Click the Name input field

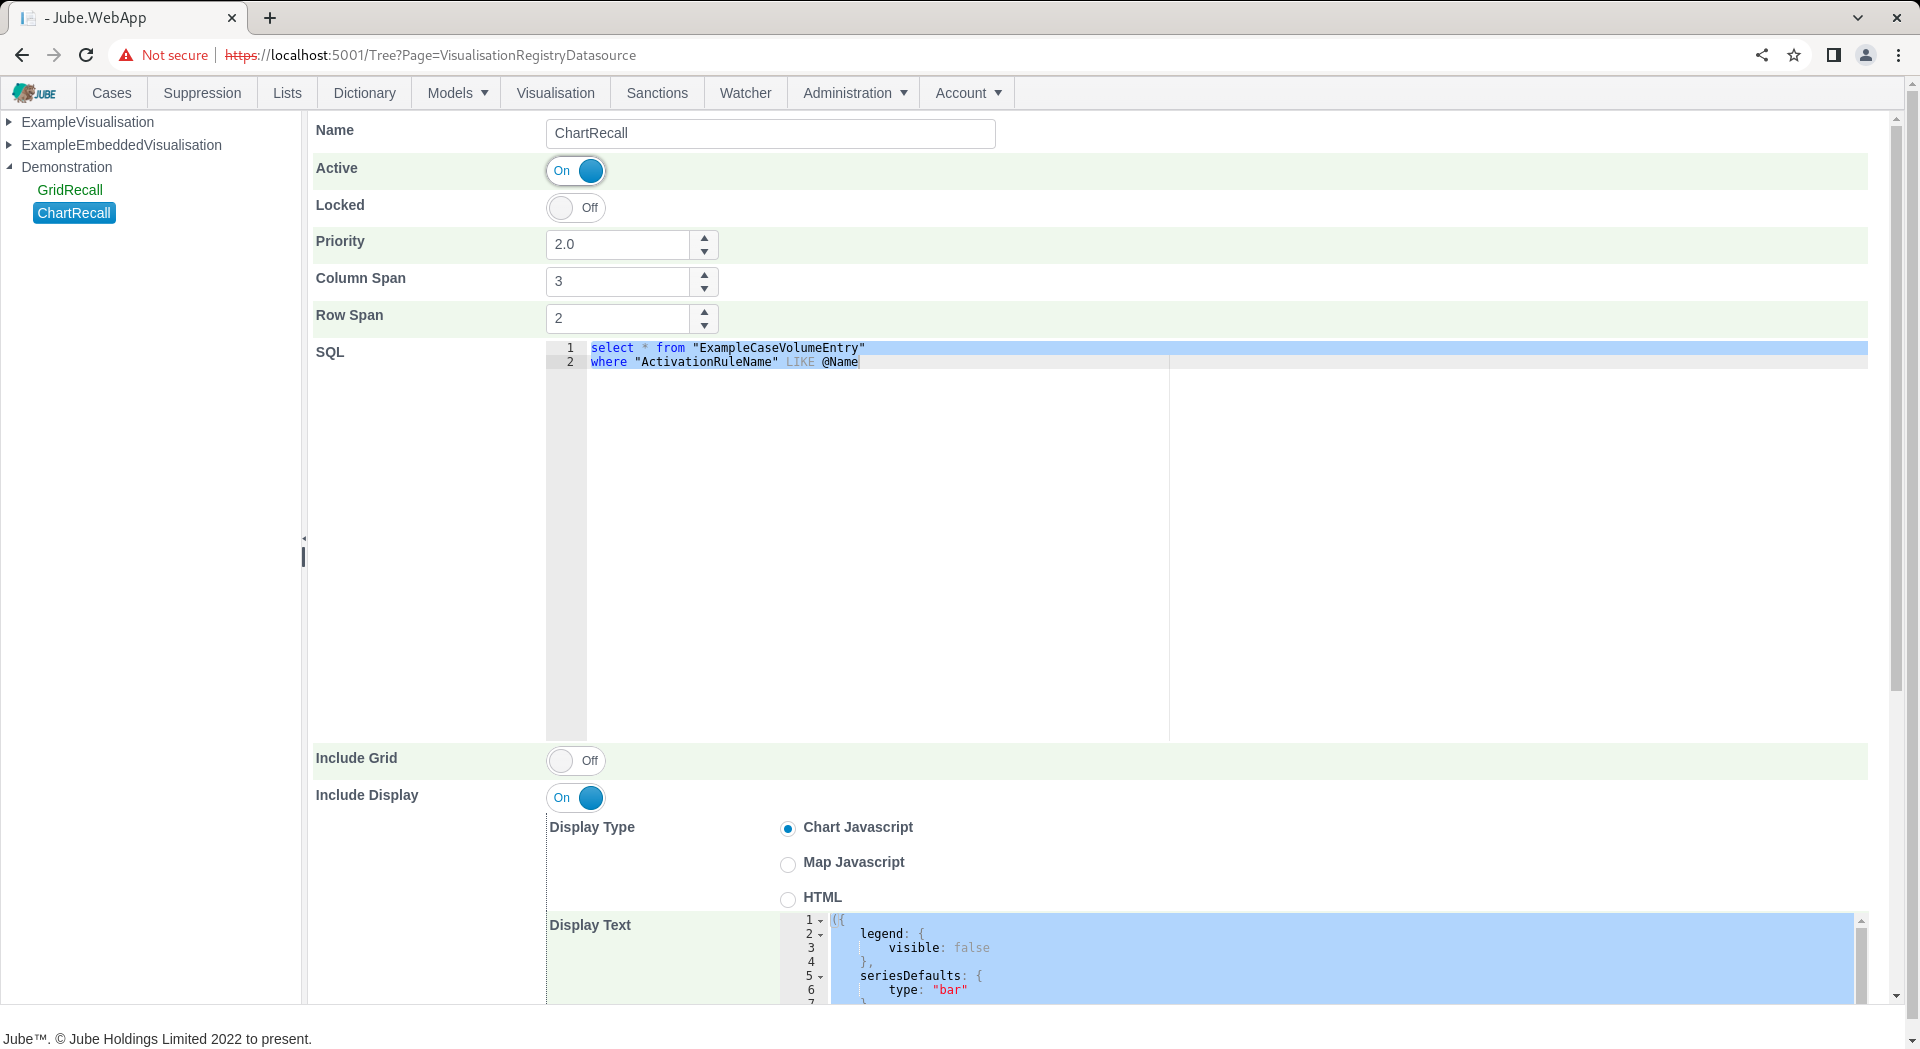[x=771, y=134]
